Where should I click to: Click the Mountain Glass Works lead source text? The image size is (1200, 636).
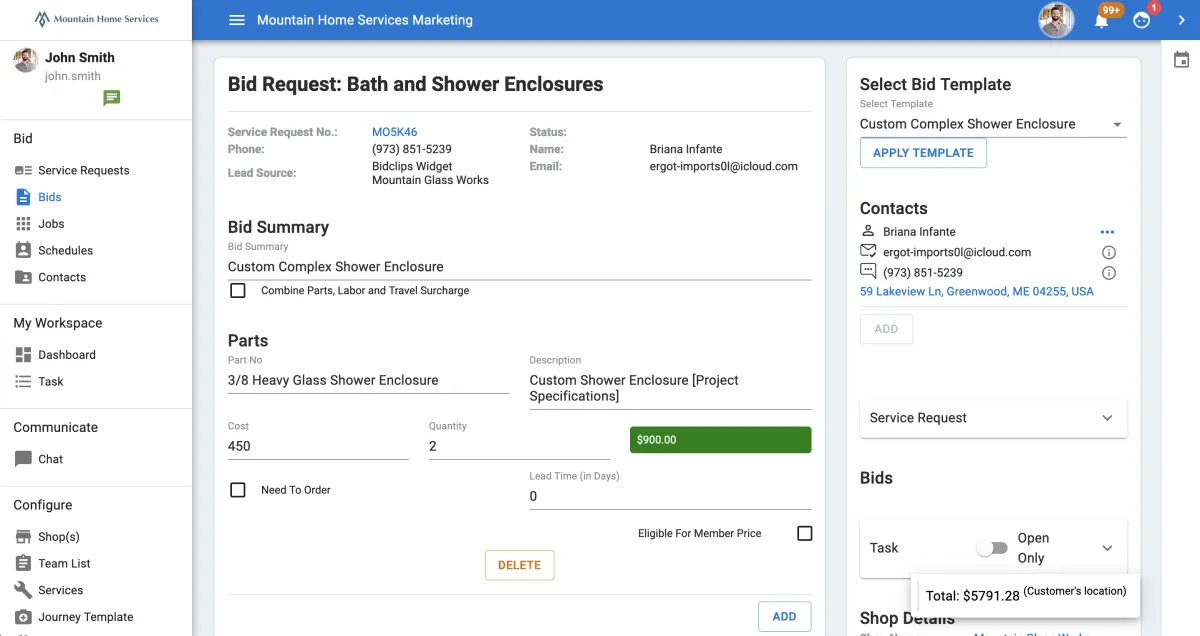click(x=431, y=180)
